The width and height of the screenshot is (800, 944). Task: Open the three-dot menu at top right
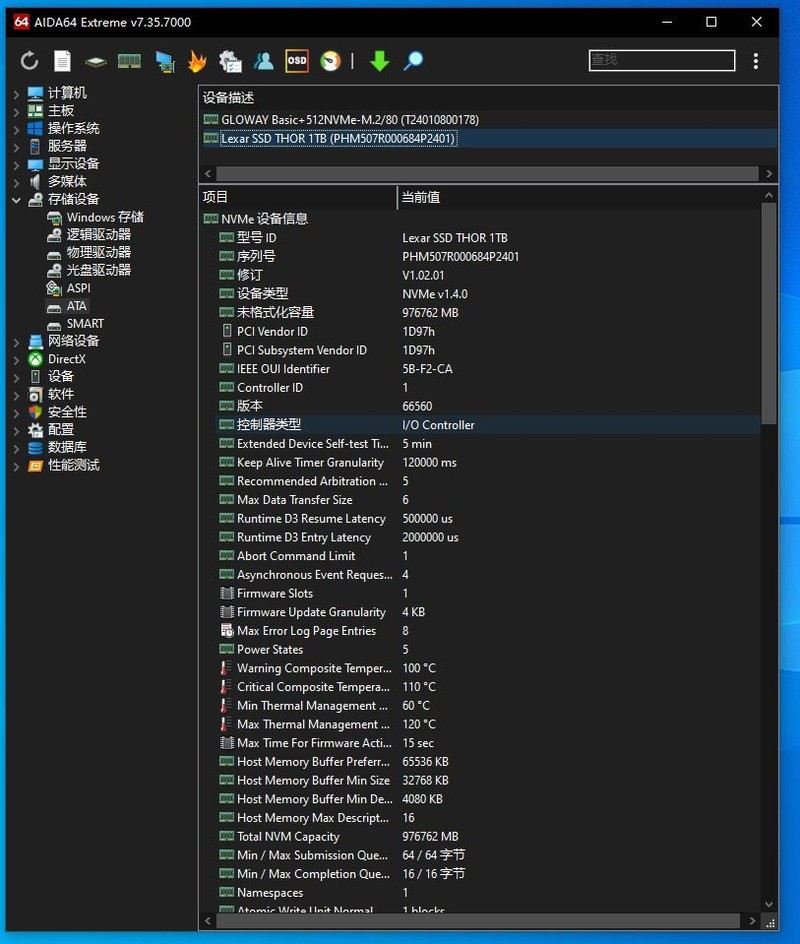coord(756,60)
